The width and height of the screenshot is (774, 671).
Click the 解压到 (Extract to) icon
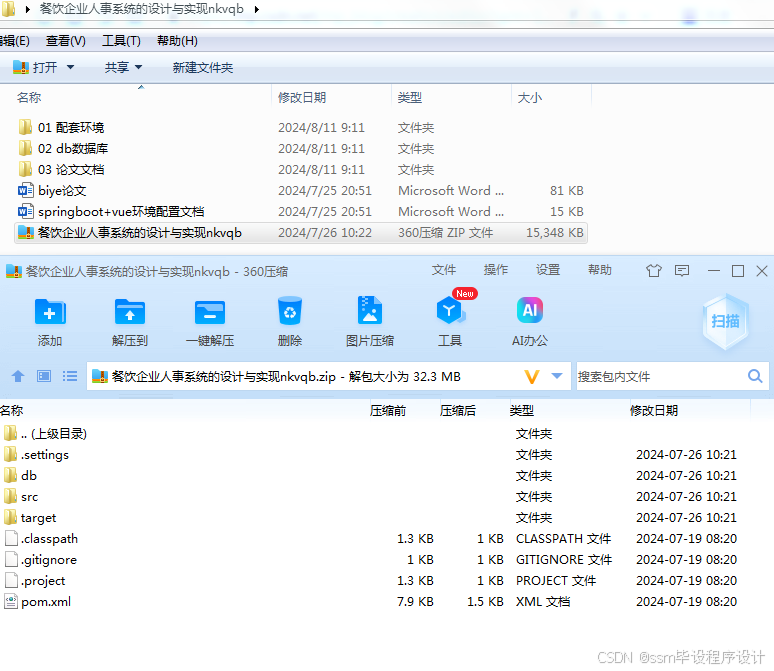coord(130,312)
